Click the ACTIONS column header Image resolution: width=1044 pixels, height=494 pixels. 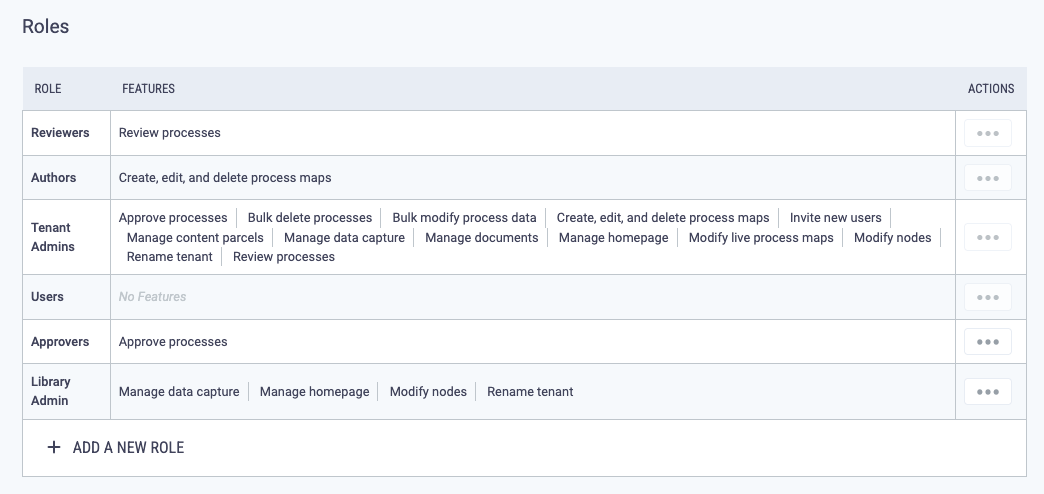tap(991, 89)
